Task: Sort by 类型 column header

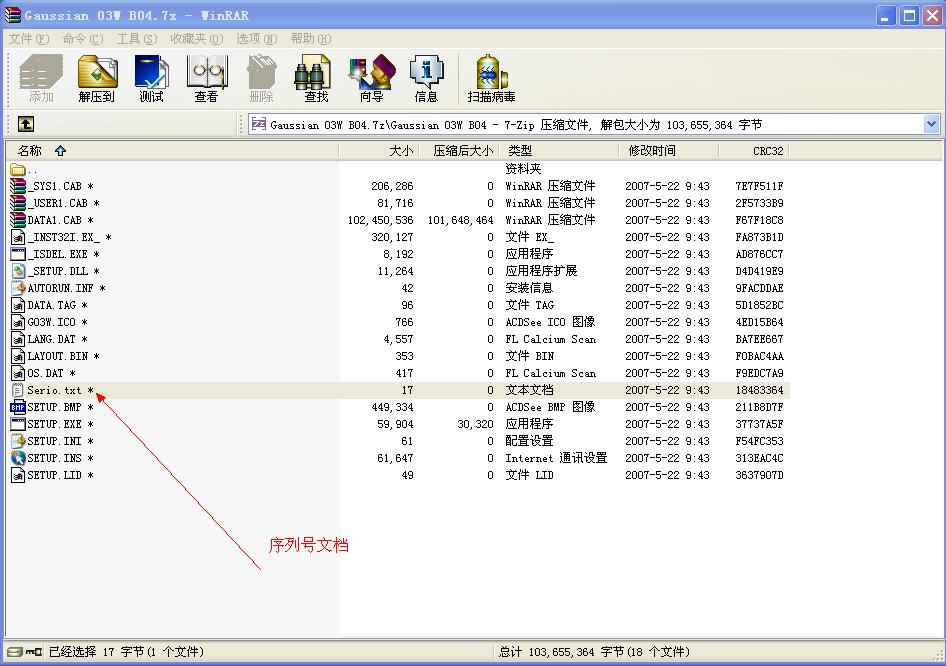Action: point(559,151)
